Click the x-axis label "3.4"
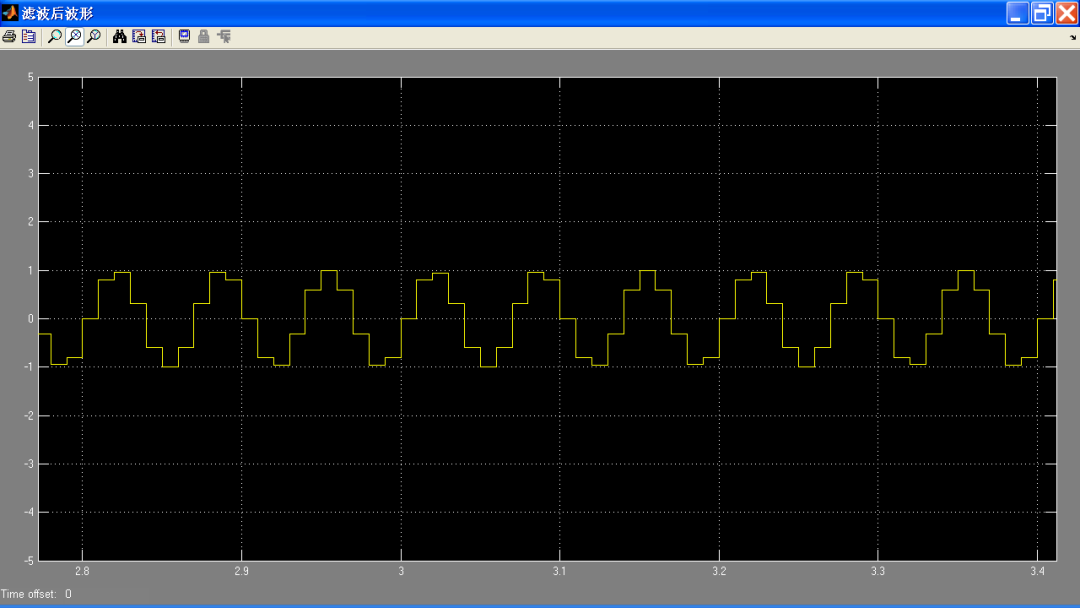Viewport: 1080px width, 608px height. (x=1037, y=571)
